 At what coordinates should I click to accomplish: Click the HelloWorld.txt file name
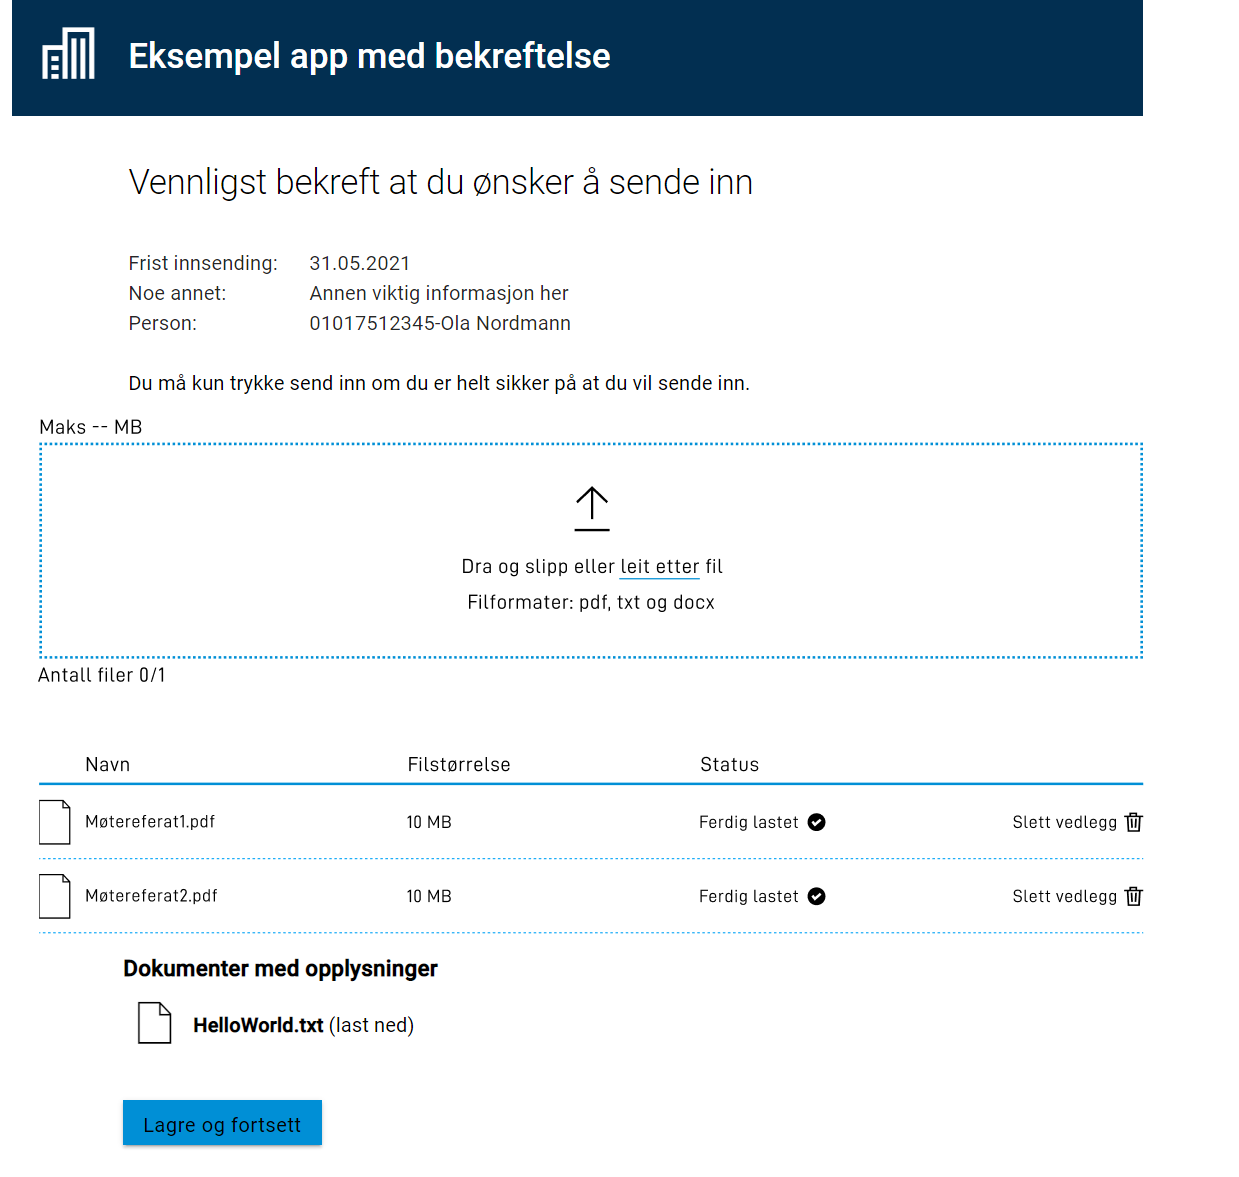[260, 1025]
